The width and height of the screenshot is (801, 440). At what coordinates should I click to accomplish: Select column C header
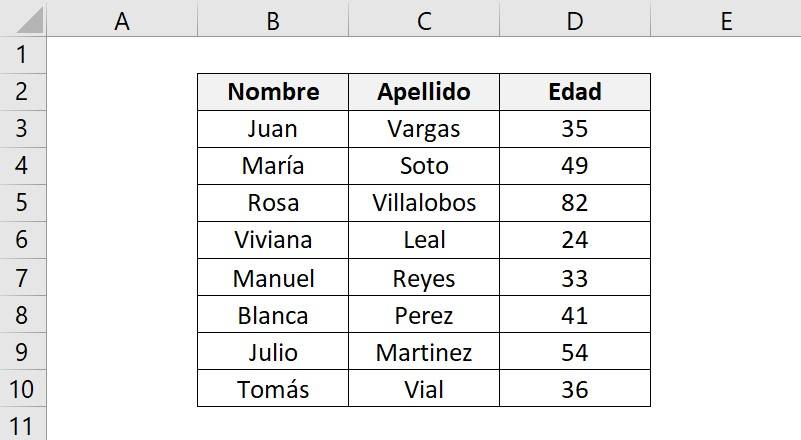(x=424, y=20)
